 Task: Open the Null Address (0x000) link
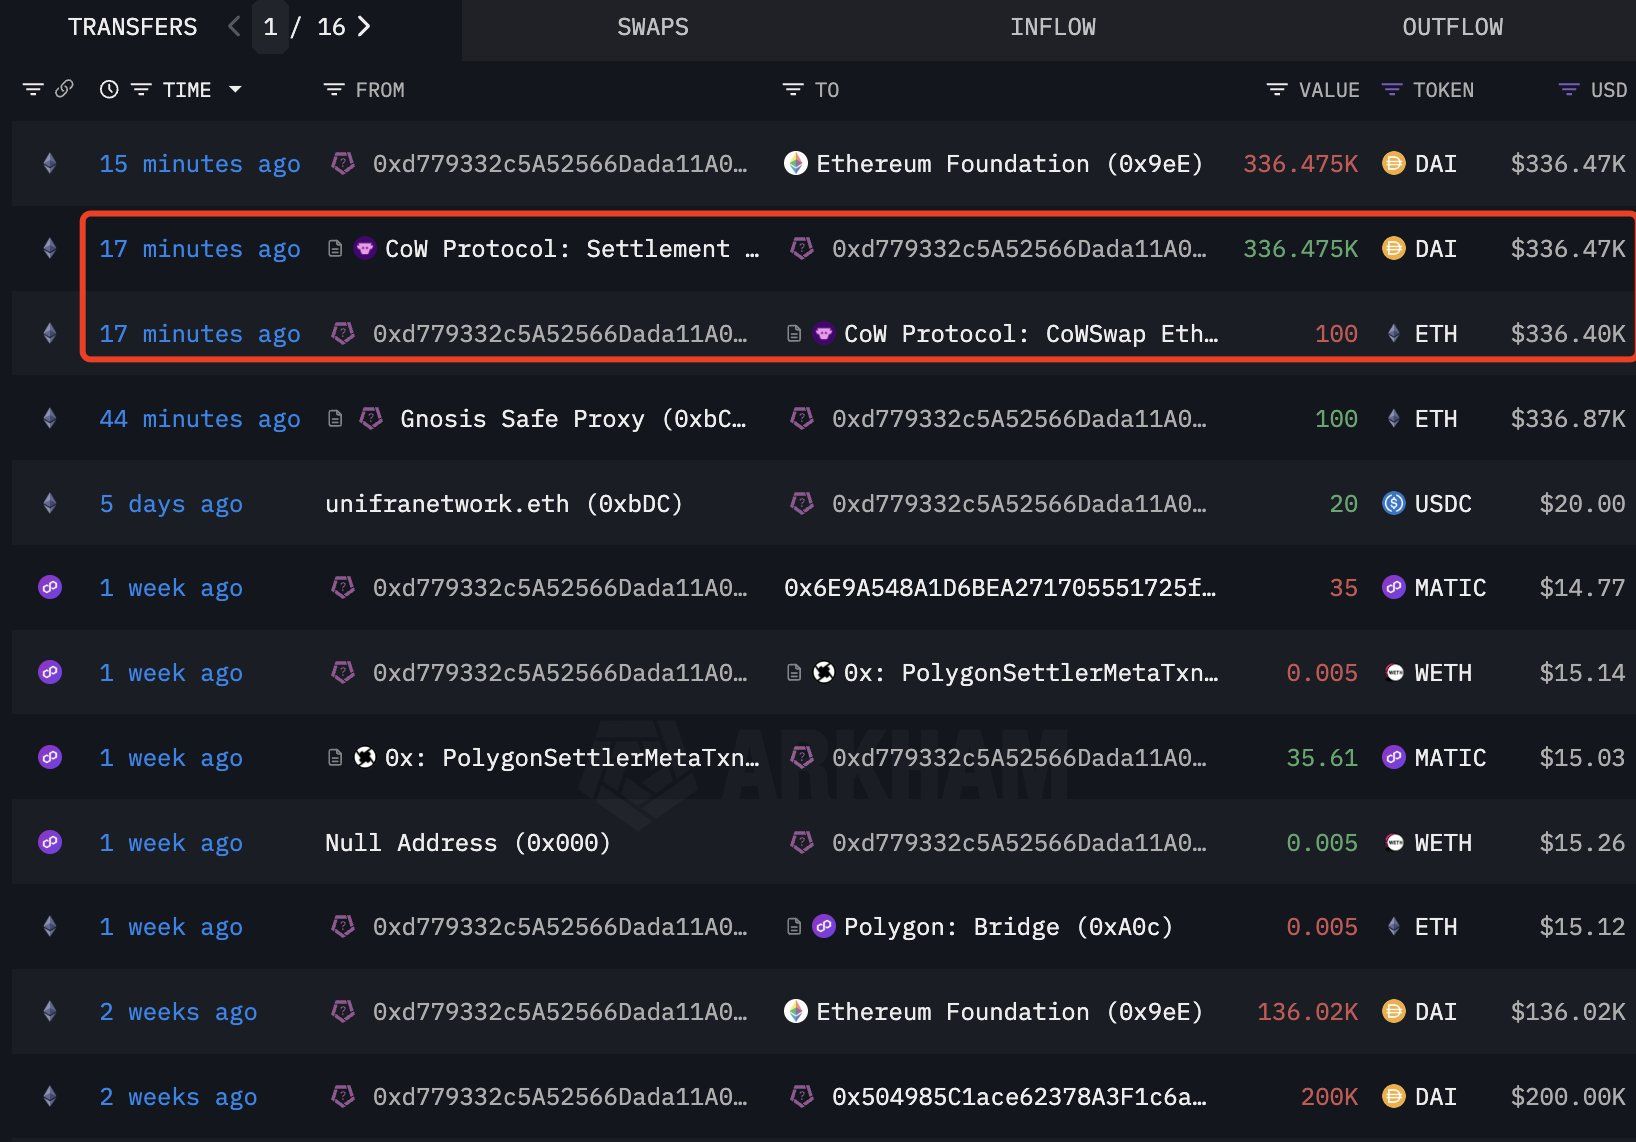[467, 843]
